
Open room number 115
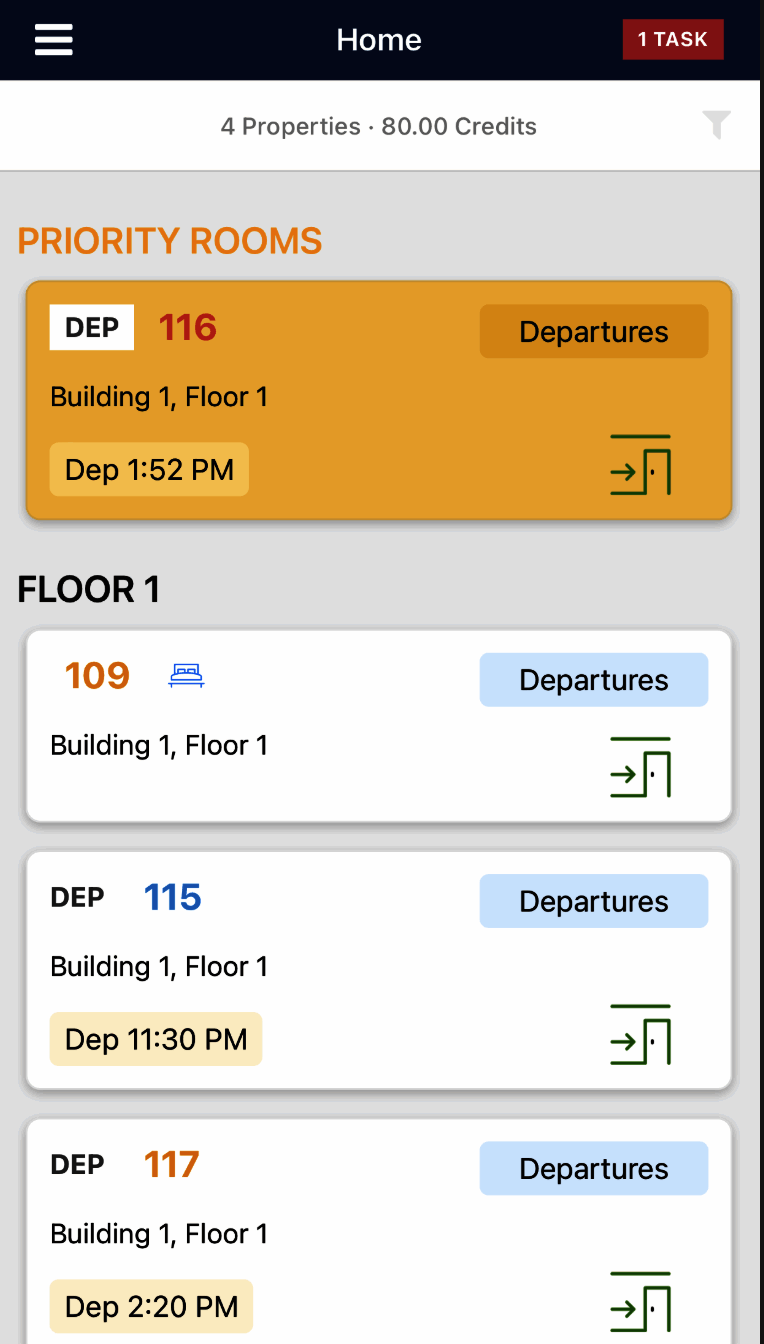click(x=172, y=898)
